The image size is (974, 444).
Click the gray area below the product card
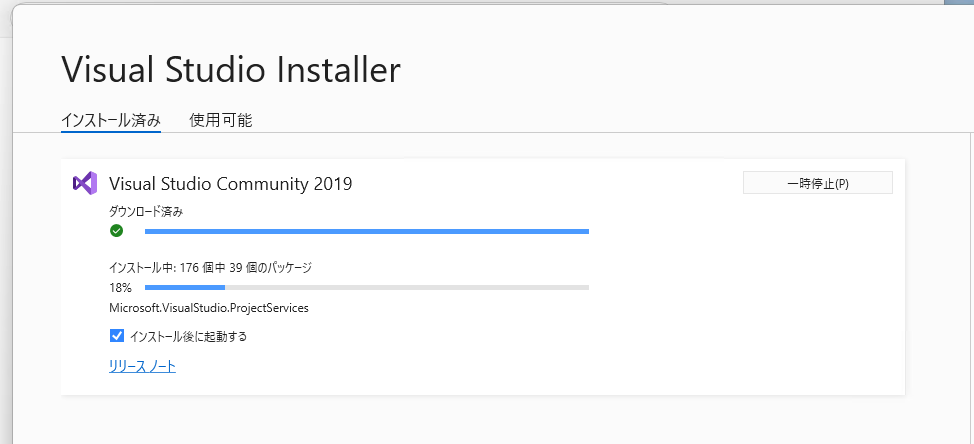pos(480,420)
